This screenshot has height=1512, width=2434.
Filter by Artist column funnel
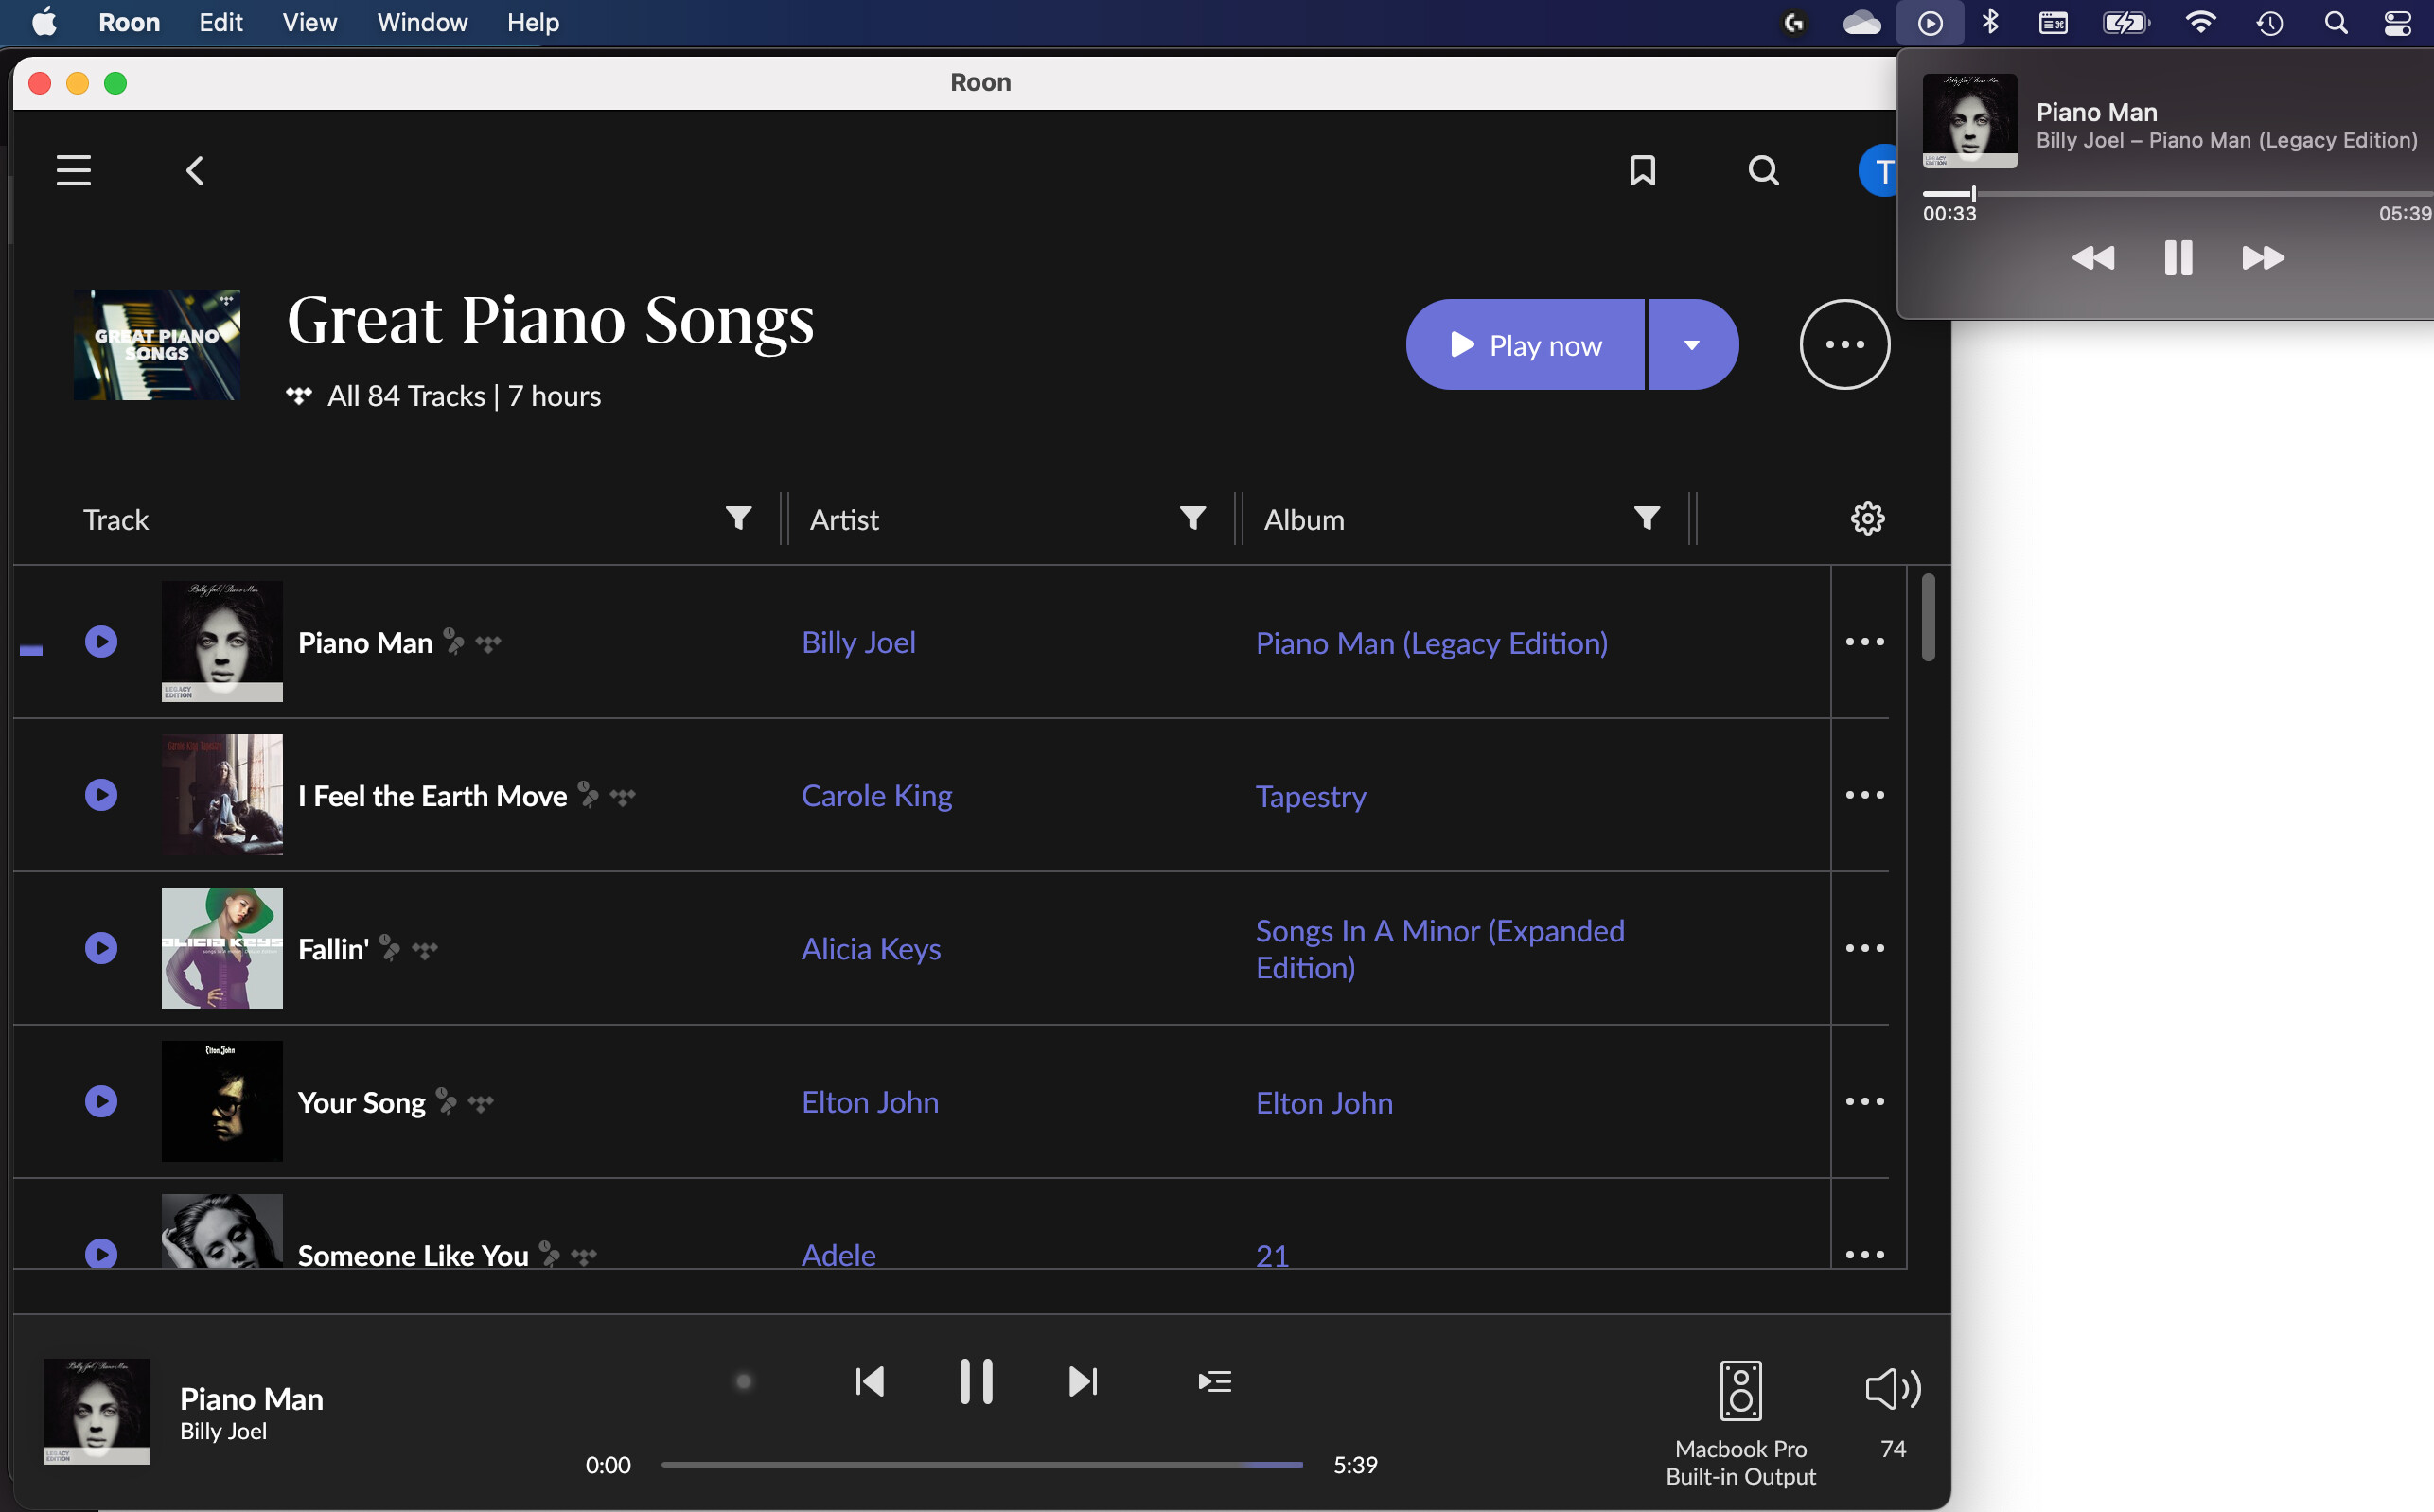click(x=1192, y=518)
